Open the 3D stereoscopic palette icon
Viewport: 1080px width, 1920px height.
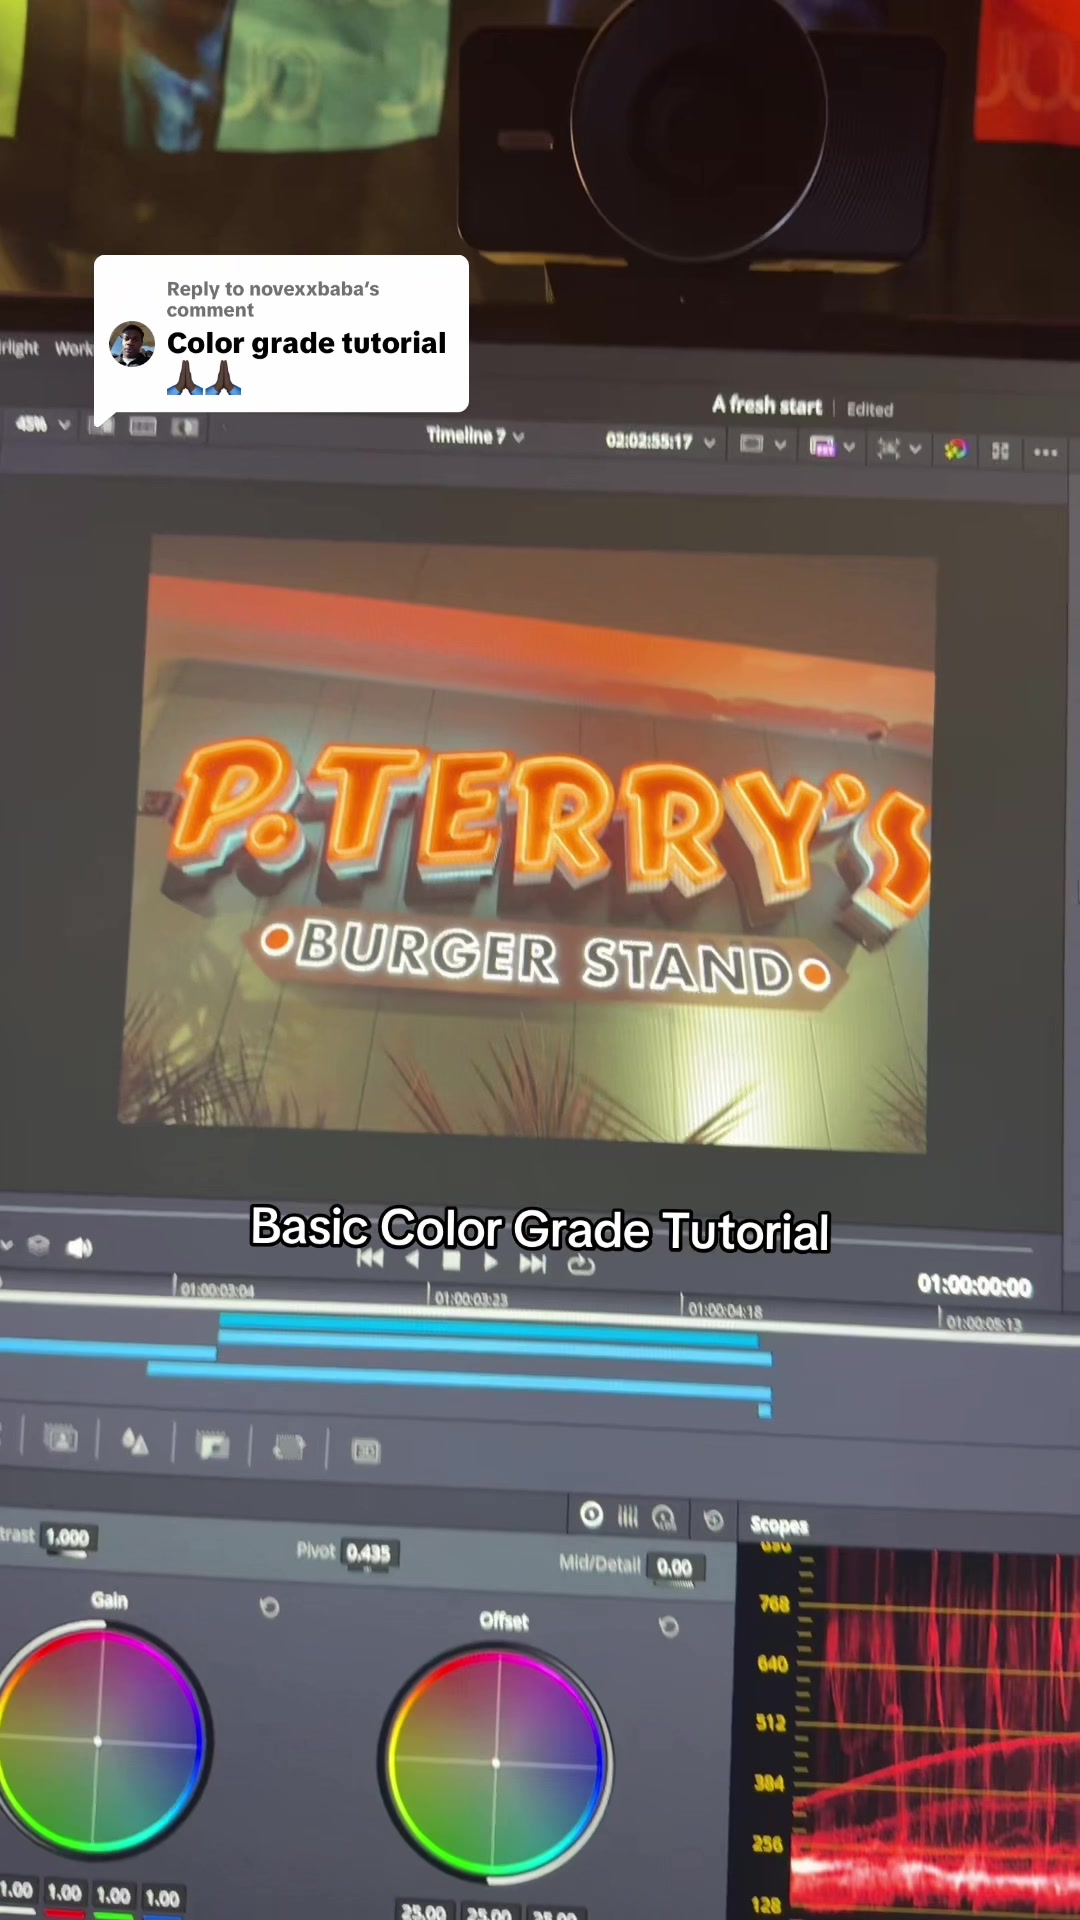click(x=366, y=1450)
